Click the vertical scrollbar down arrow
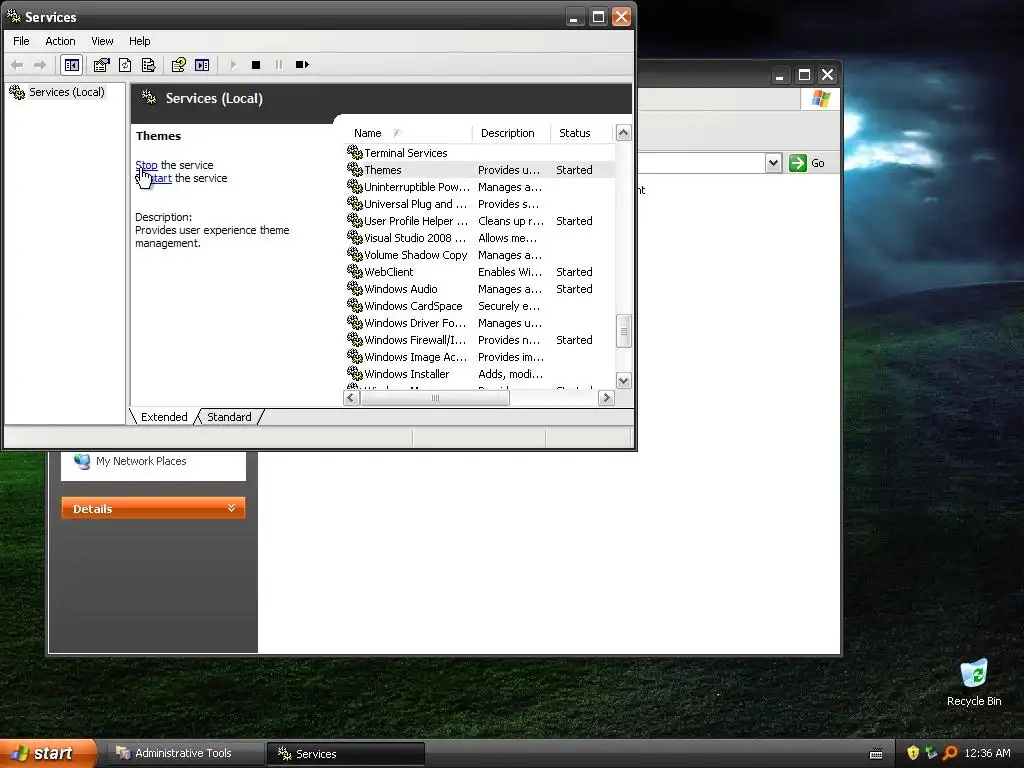This screenshot has height=768, width=1024. pos(624,380)
